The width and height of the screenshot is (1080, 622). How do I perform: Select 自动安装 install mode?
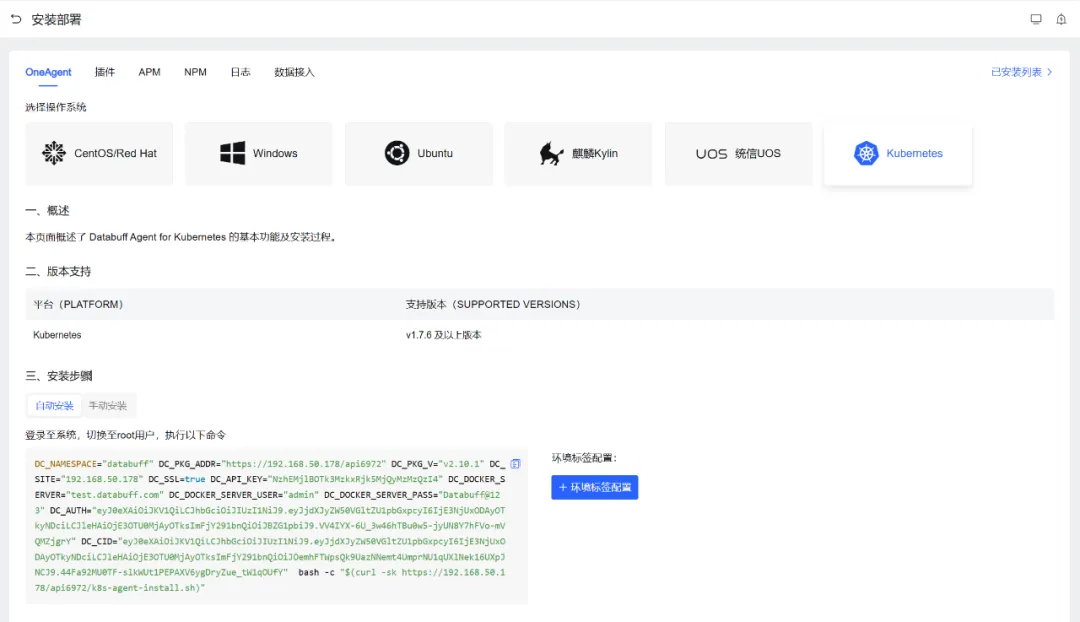click(54, 406)
